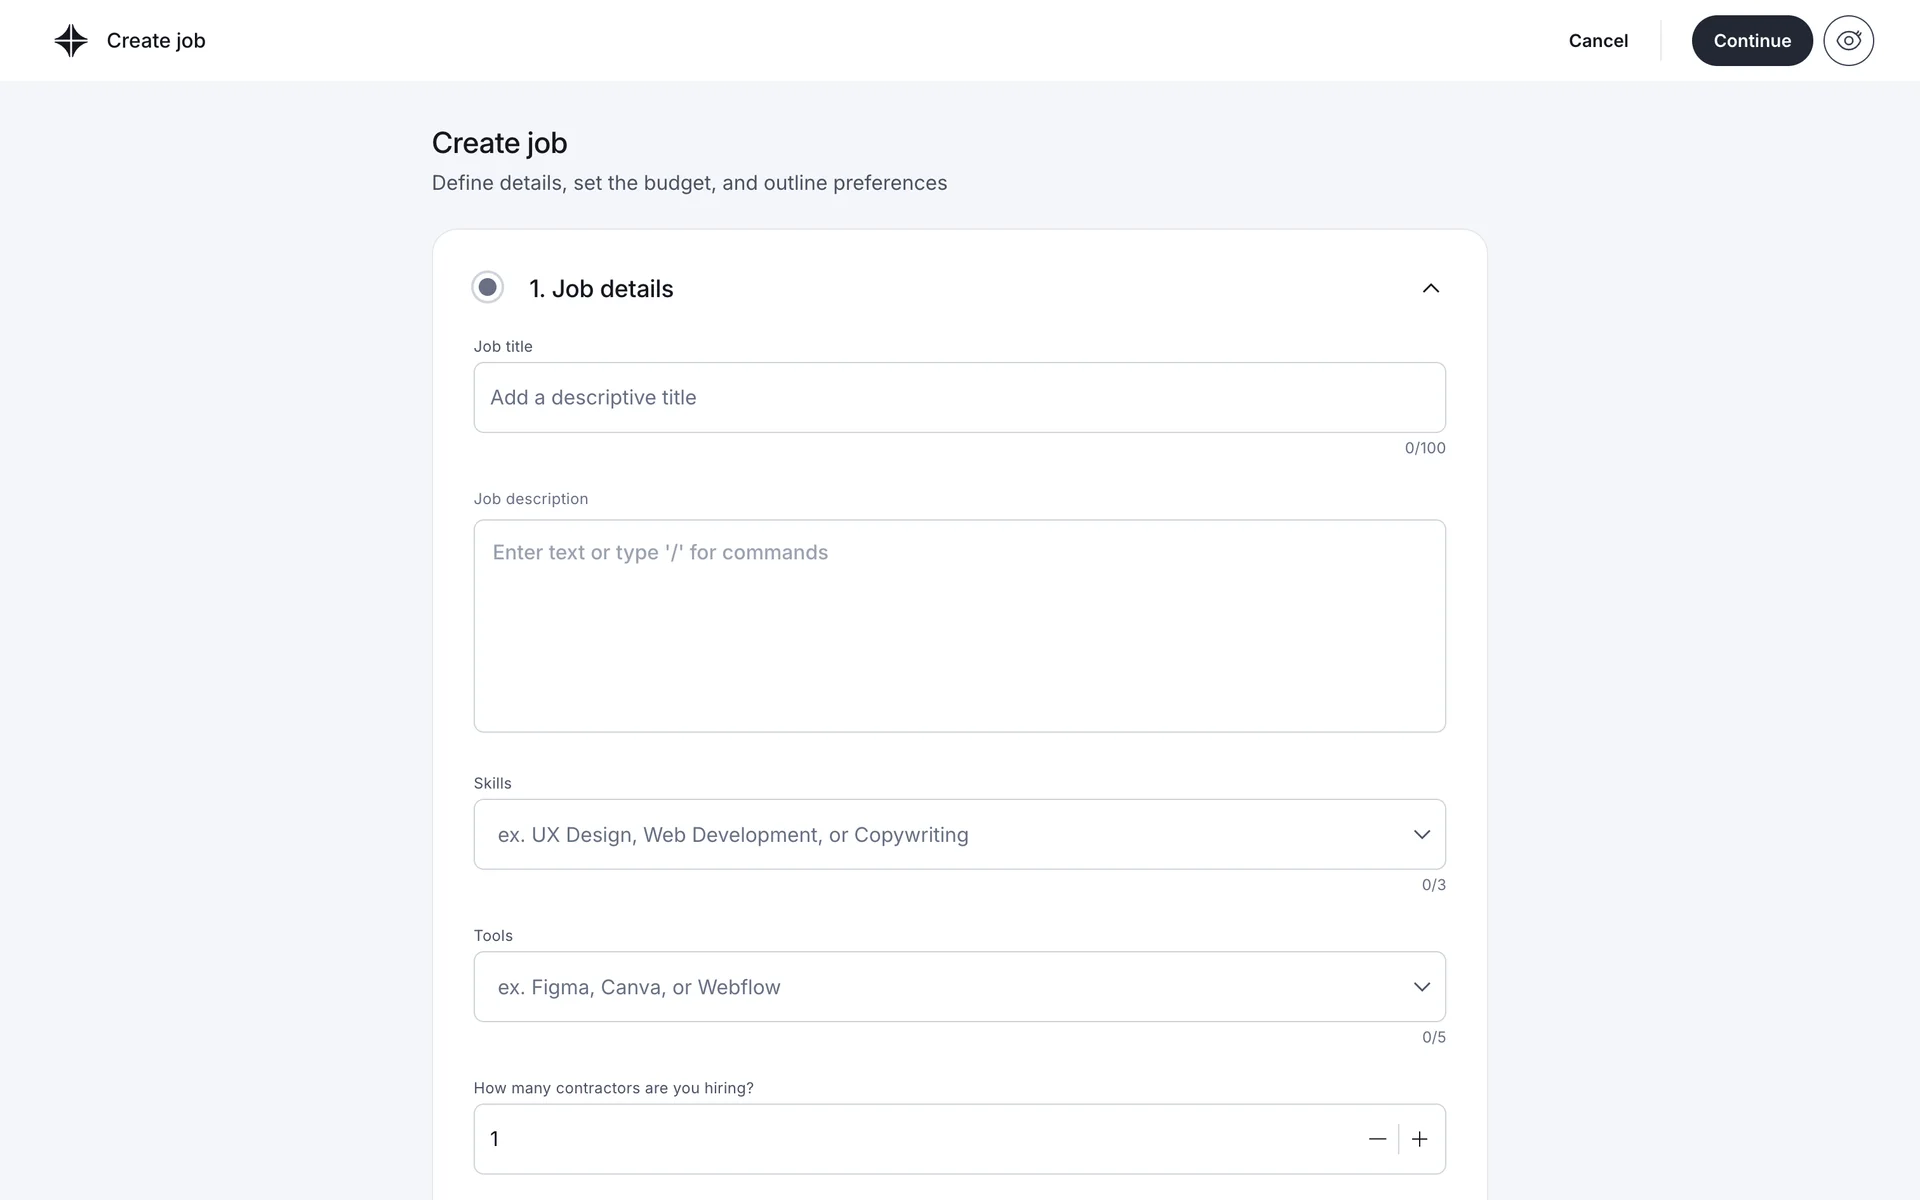This screenshot has height=1200, width=1920.
Task: Click the eye preview icon button
Action: point(1848,41)
